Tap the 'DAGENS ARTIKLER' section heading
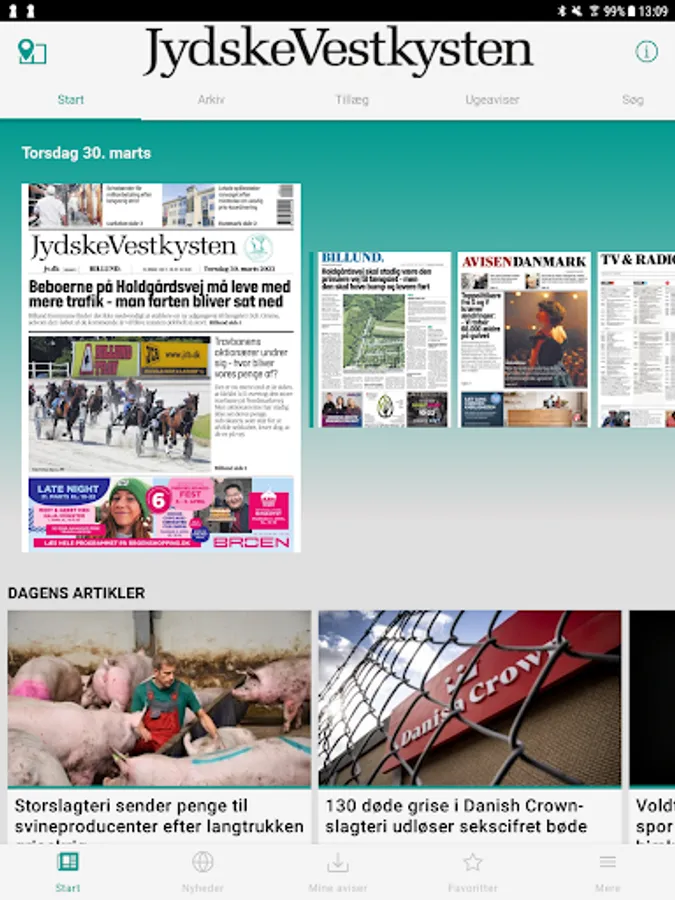 [76, 593]
